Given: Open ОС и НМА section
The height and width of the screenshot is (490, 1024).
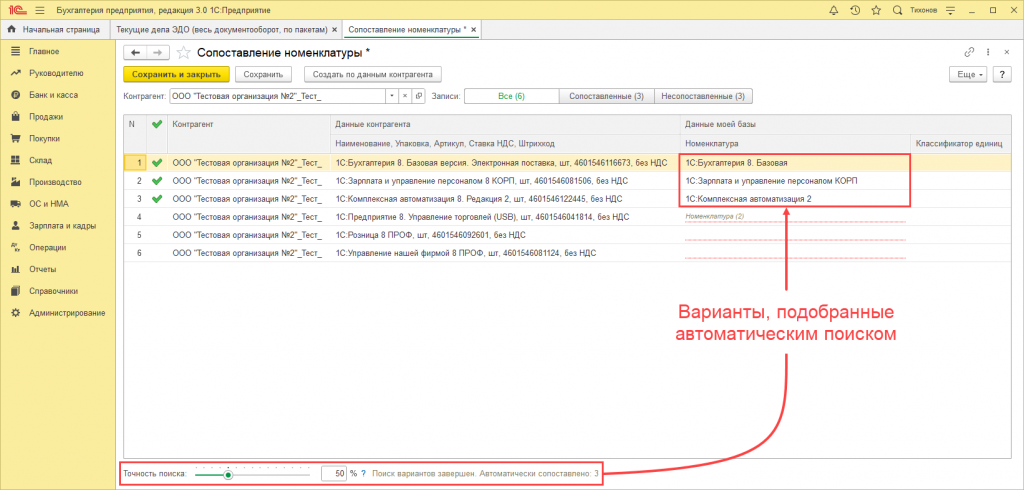Looking at the screenshot, I should pyautogui.click(x=47, y=204).
